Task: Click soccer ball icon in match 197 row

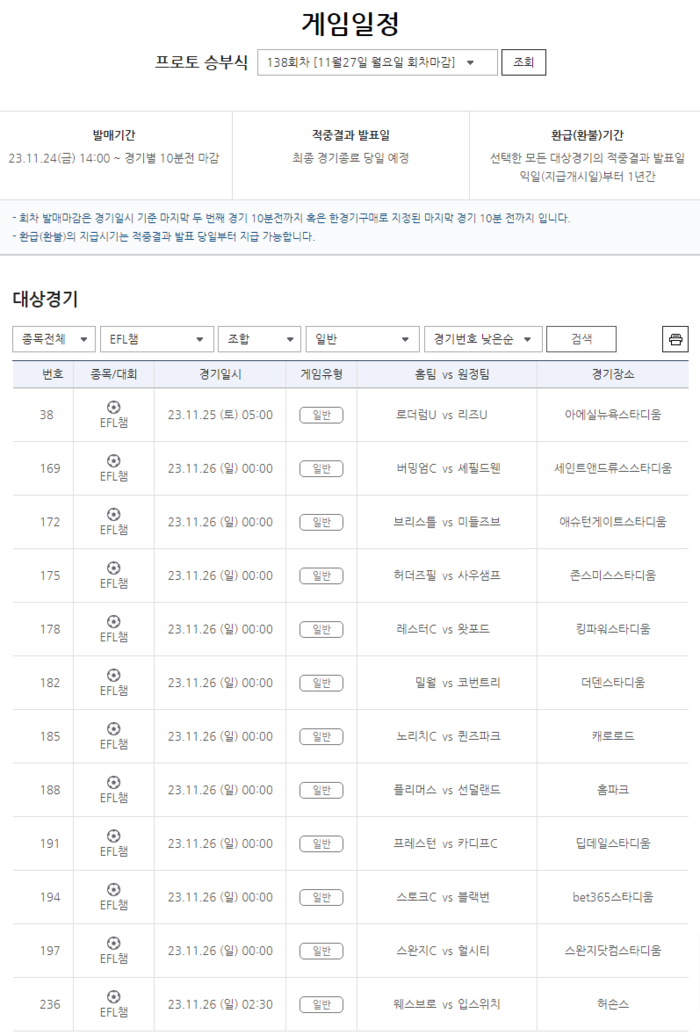Action: tap(113, 942)
